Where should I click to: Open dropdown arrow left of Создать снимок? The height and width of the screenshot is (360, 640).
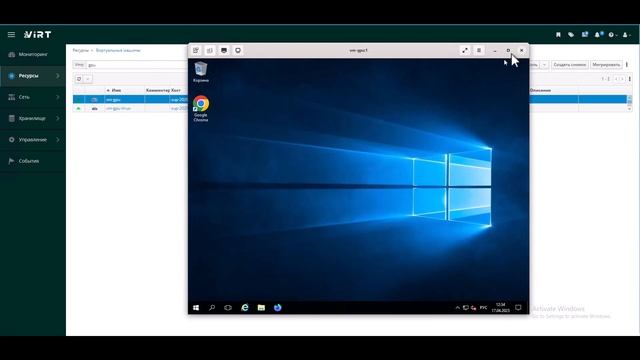pos(544,65)
